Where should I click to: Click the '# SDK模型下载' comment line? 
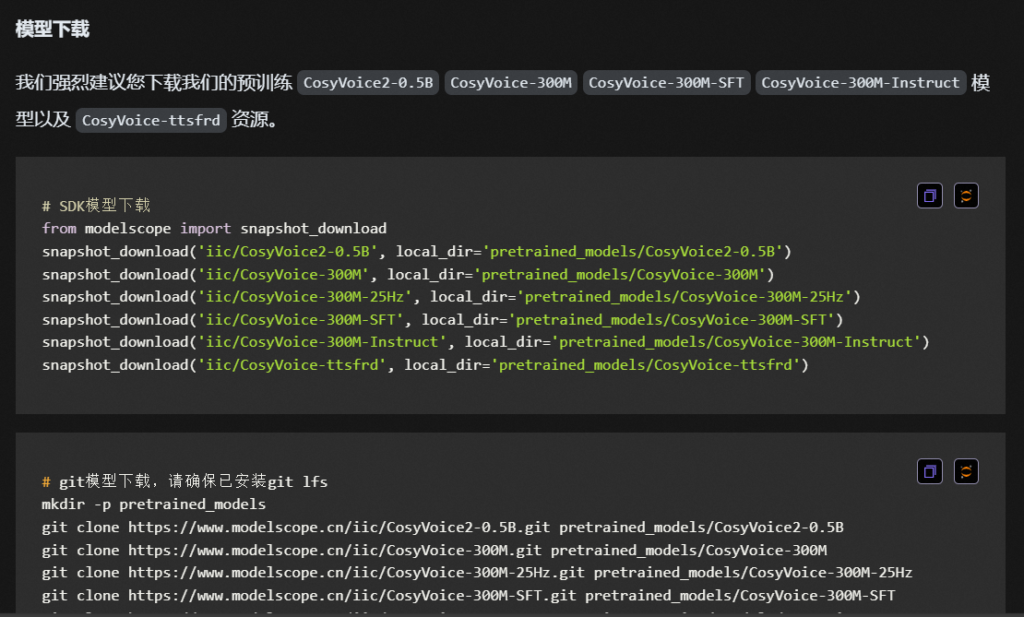[96, 206]
